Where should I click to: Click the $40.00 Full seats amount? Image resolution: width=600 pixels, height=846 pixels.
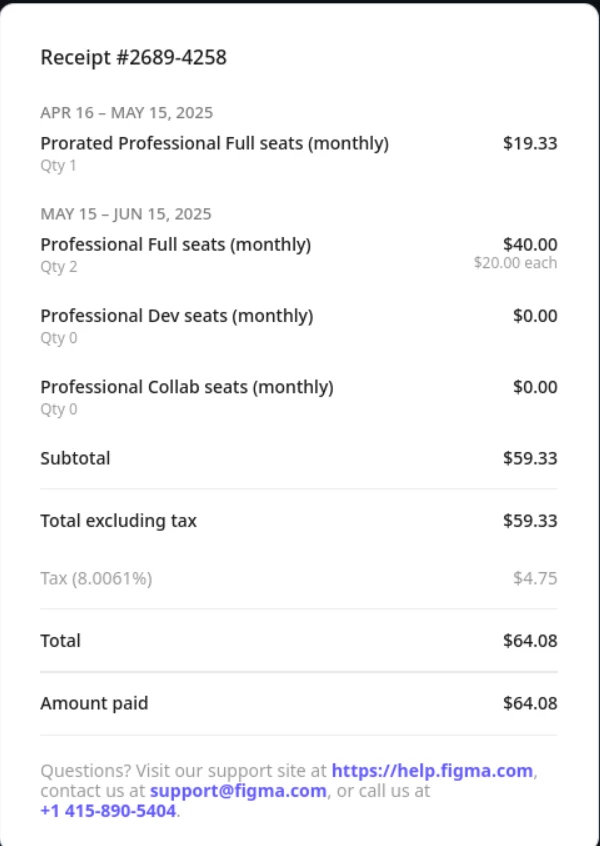point(530,244)
